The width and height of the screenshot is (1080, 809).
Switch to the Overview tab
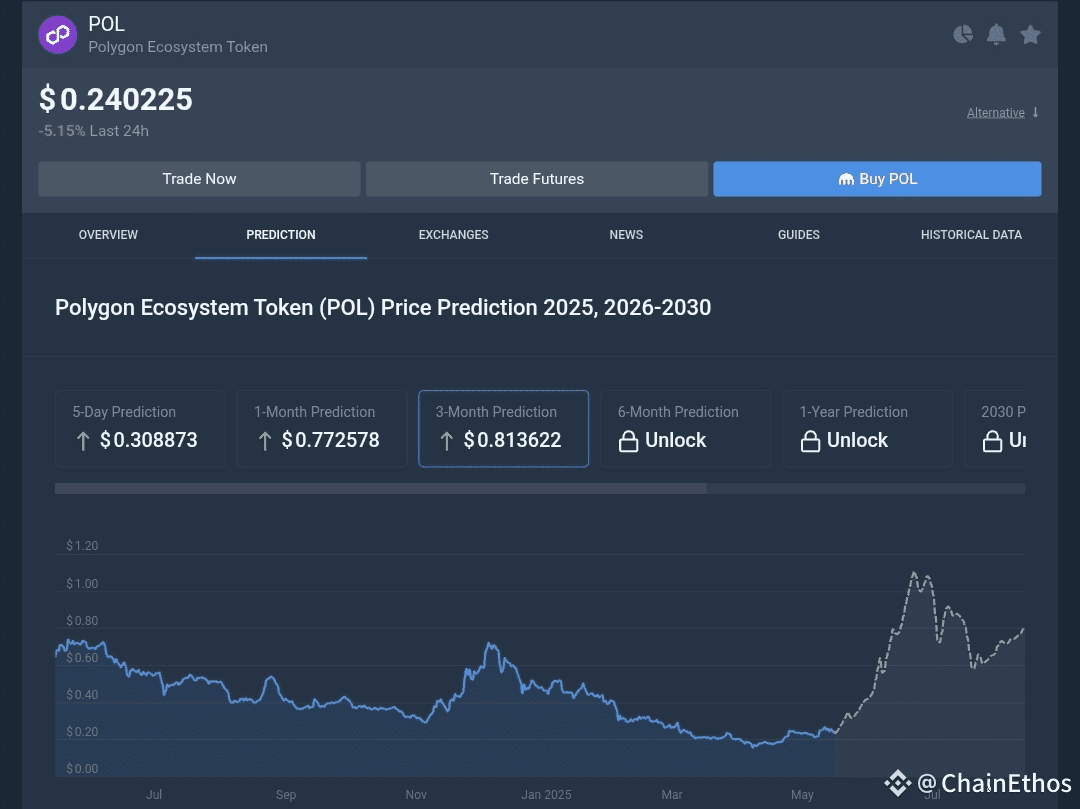click(x=108, y=235)
